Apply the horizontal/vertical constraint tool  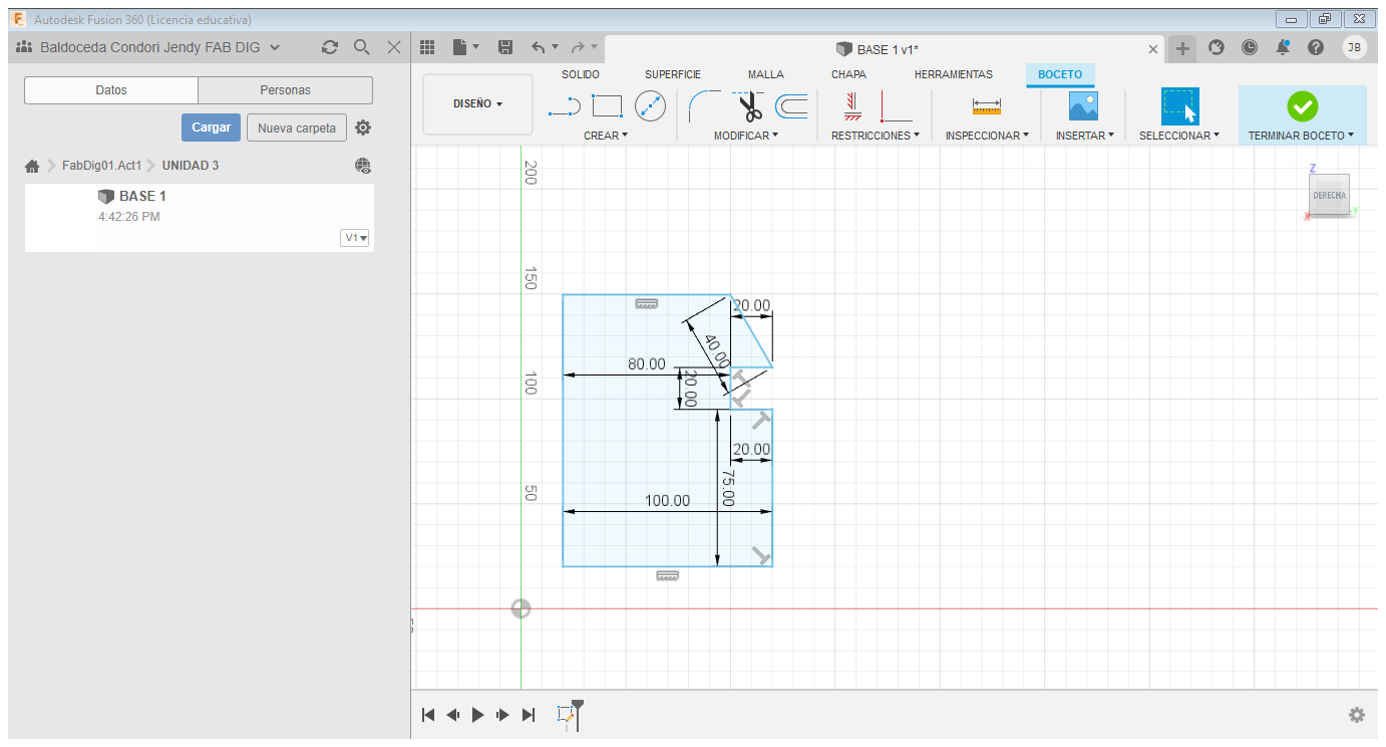coord(852,106)
